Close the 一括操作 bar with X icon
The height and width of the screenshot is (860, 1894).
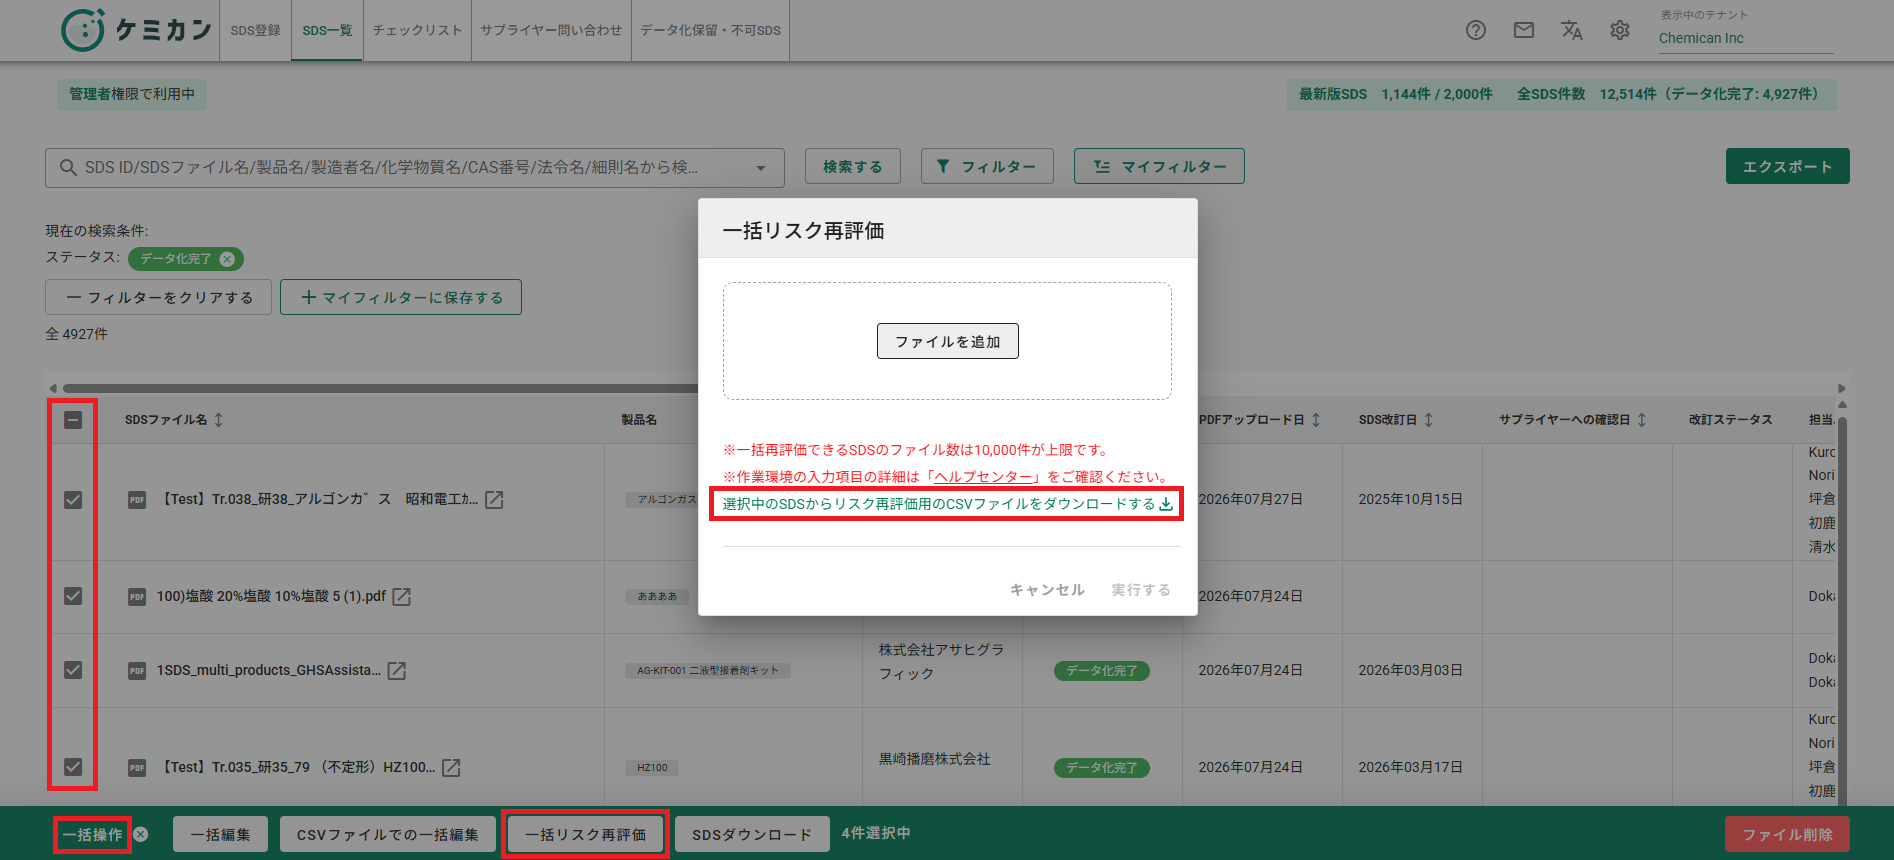(141, 834)
